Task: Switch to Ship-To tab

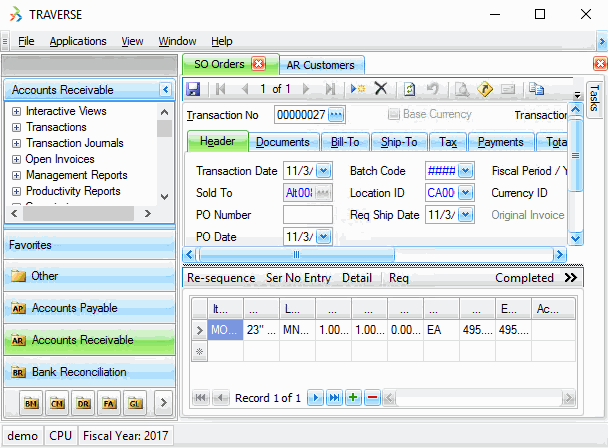Action: point(399,142)
